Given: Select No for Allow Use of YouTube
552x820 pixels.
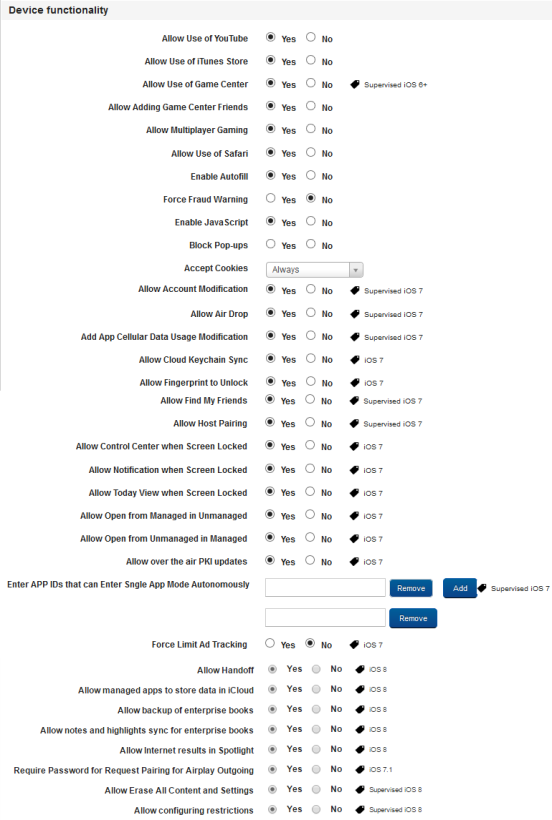Looking at the screenshot, I should pyautogui.click(x=310, y=37).
